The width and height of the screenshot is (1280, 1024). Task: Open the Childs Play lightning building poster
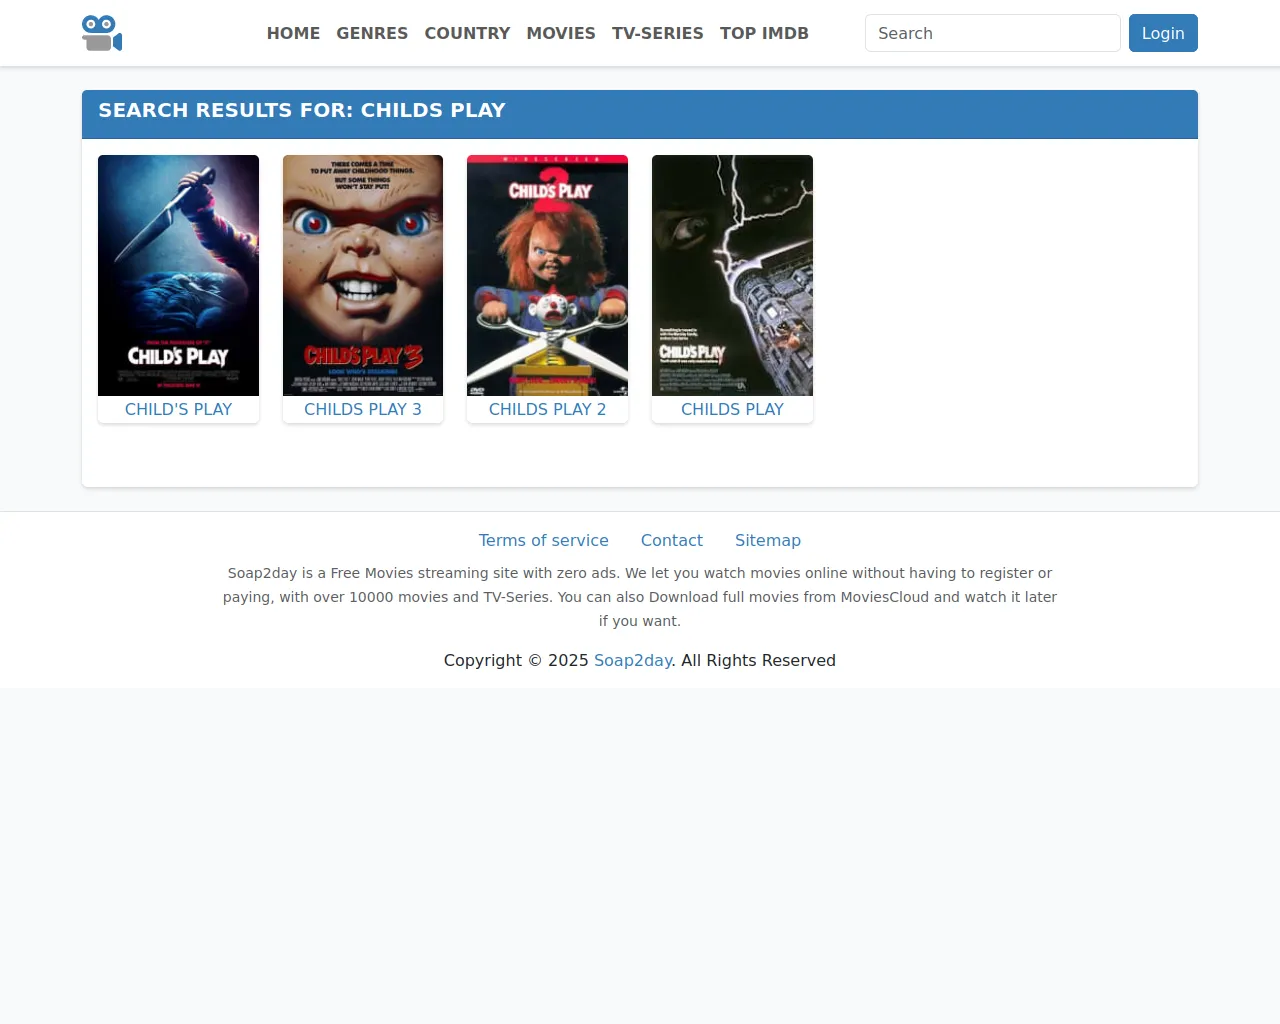click(732, 275)
